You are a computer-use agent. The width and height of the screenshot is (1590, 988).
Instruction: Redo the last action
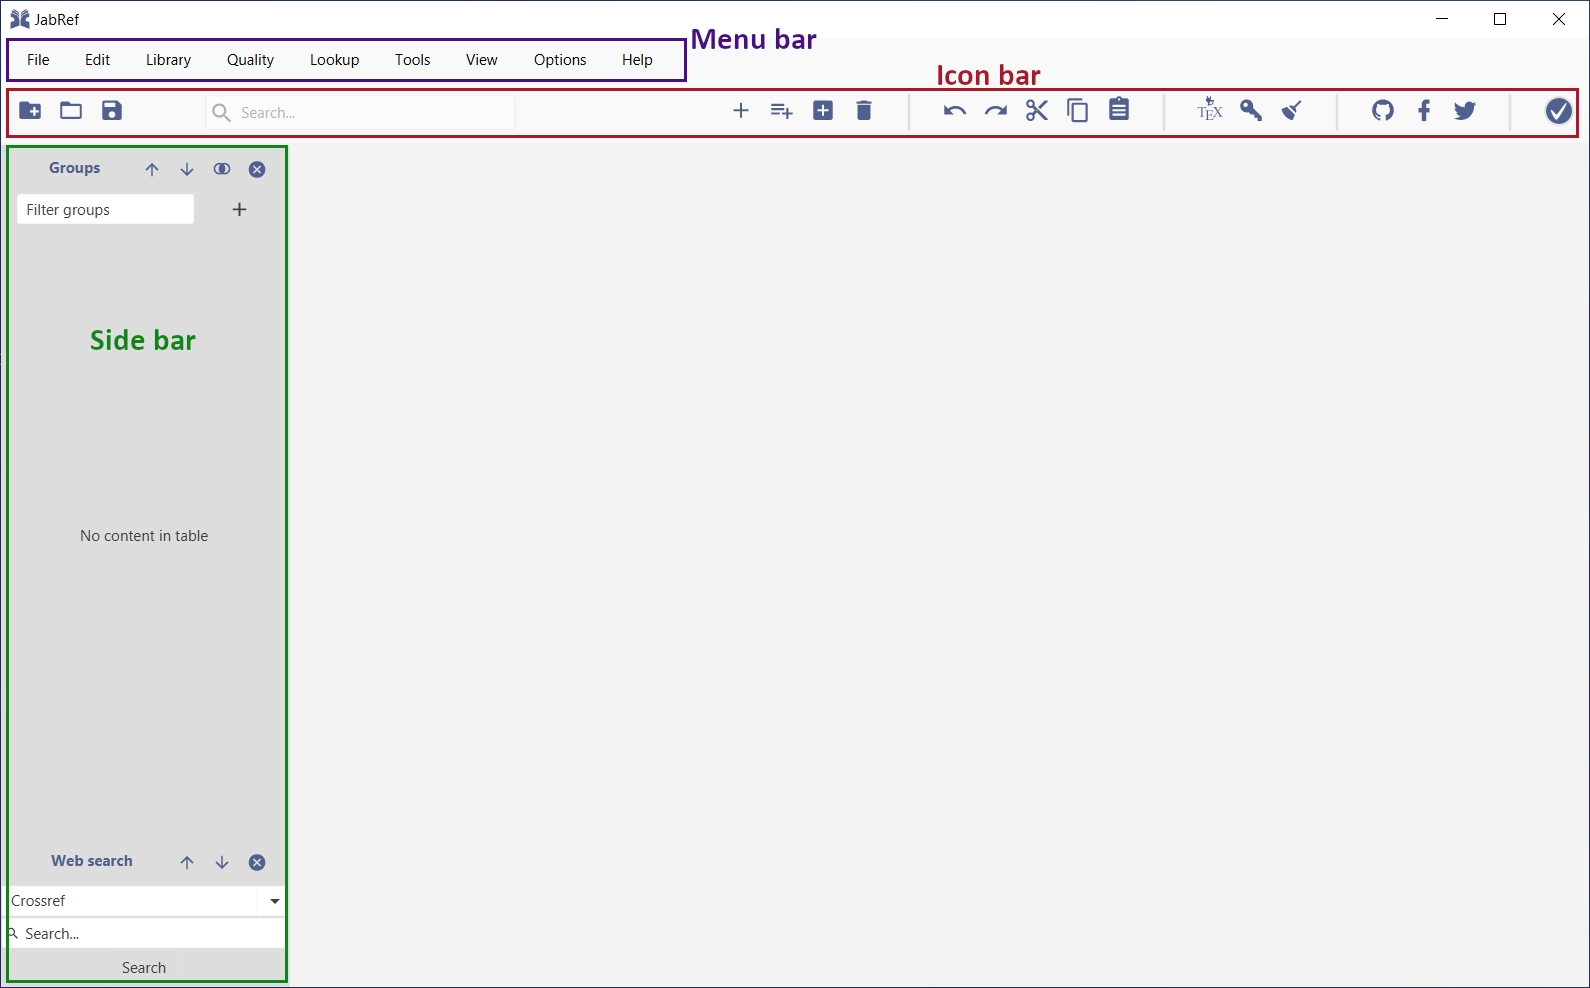click(x=995, y=111)
